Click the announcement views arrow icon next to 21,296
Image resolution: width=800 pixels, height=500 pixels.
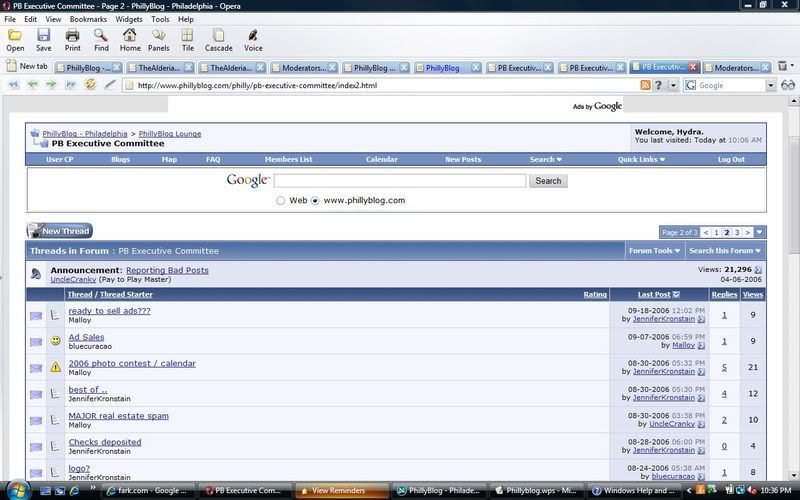point(758,270)
